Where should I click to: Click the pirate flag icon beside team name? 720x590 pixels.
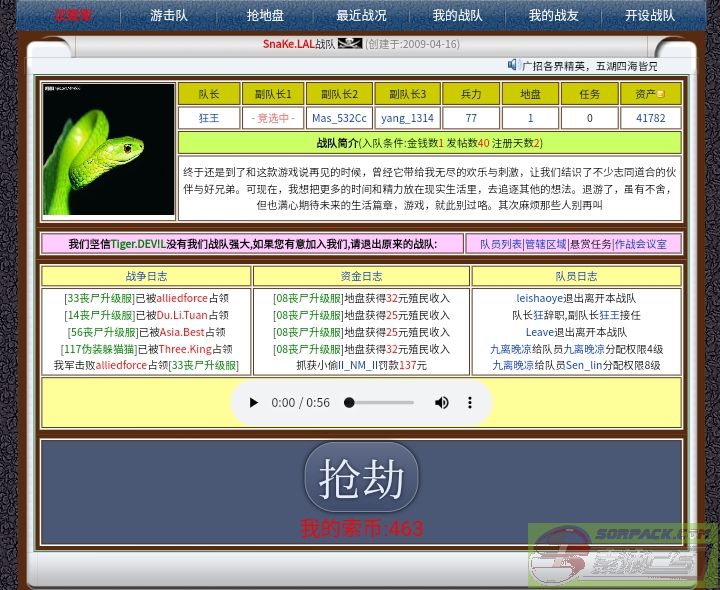click(350, 44)
